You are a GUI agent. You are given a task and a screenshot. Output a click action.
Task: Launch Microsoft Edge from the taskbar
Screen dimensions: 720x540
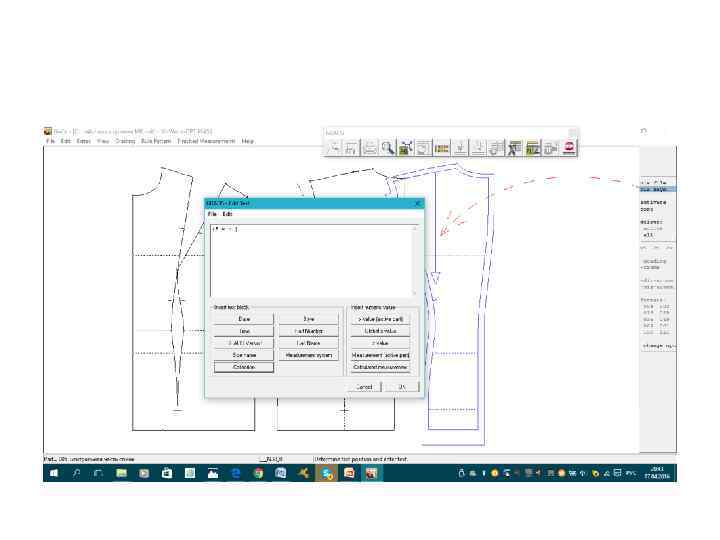pyautogui.click(x=236, y=473)
